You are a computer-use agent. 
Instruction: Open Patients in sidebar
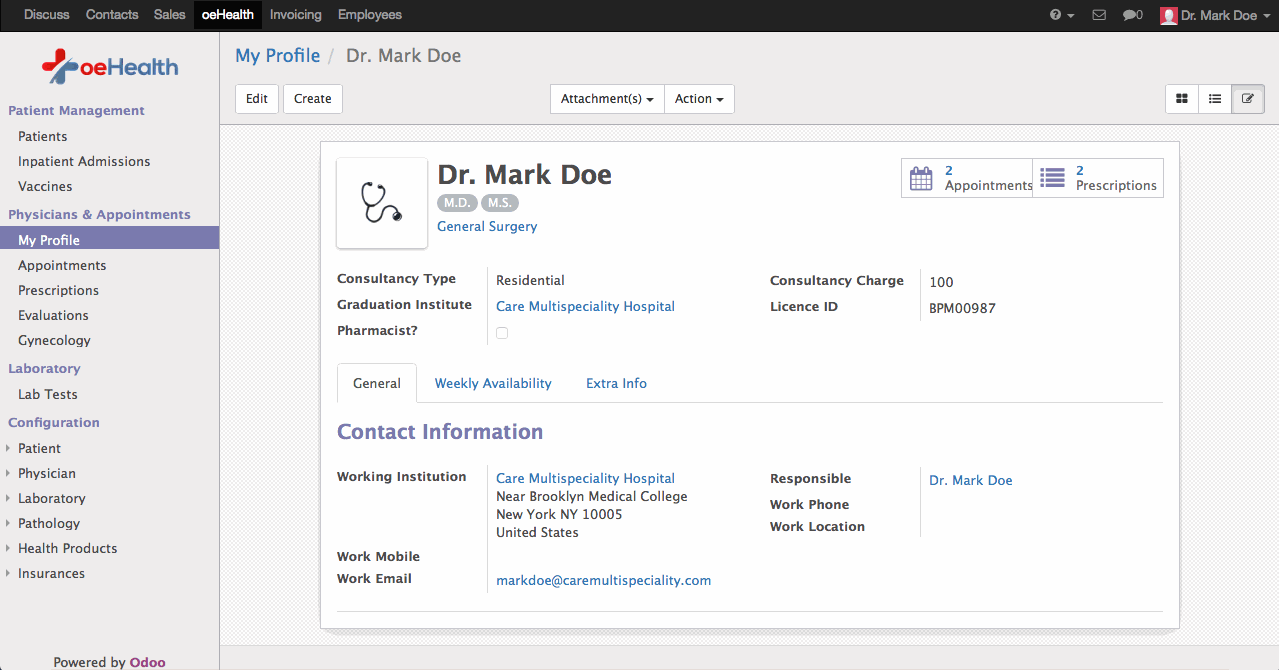click(43, 136)
